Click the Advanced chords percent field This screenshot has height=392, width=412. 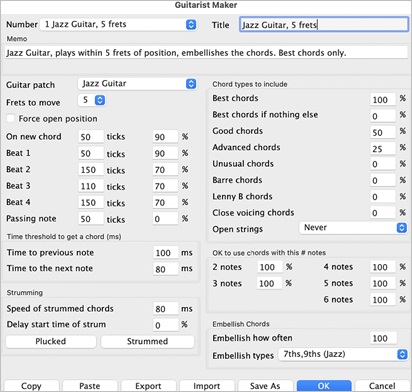tap(383, 149)
